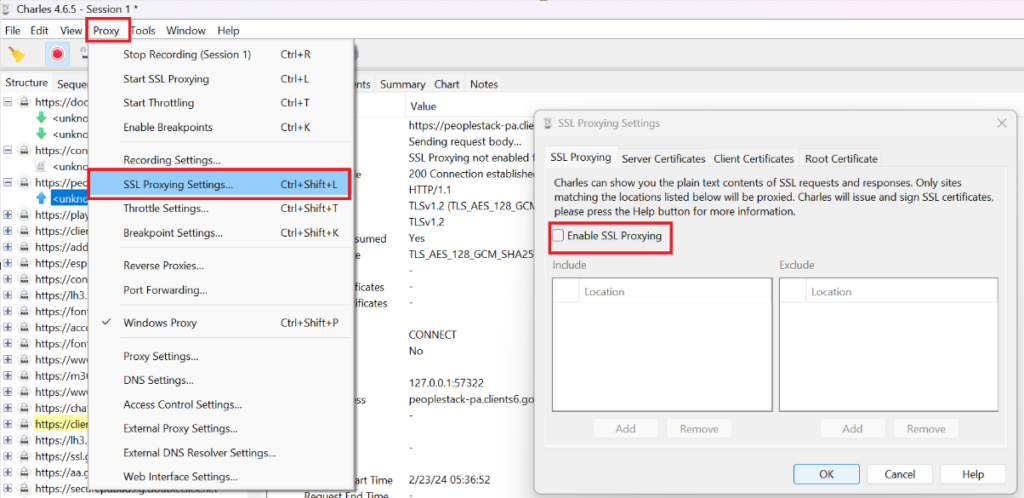Screen dimensions: 1024x498
Task: Expand the https://add host node
Action: click(7, 247)
